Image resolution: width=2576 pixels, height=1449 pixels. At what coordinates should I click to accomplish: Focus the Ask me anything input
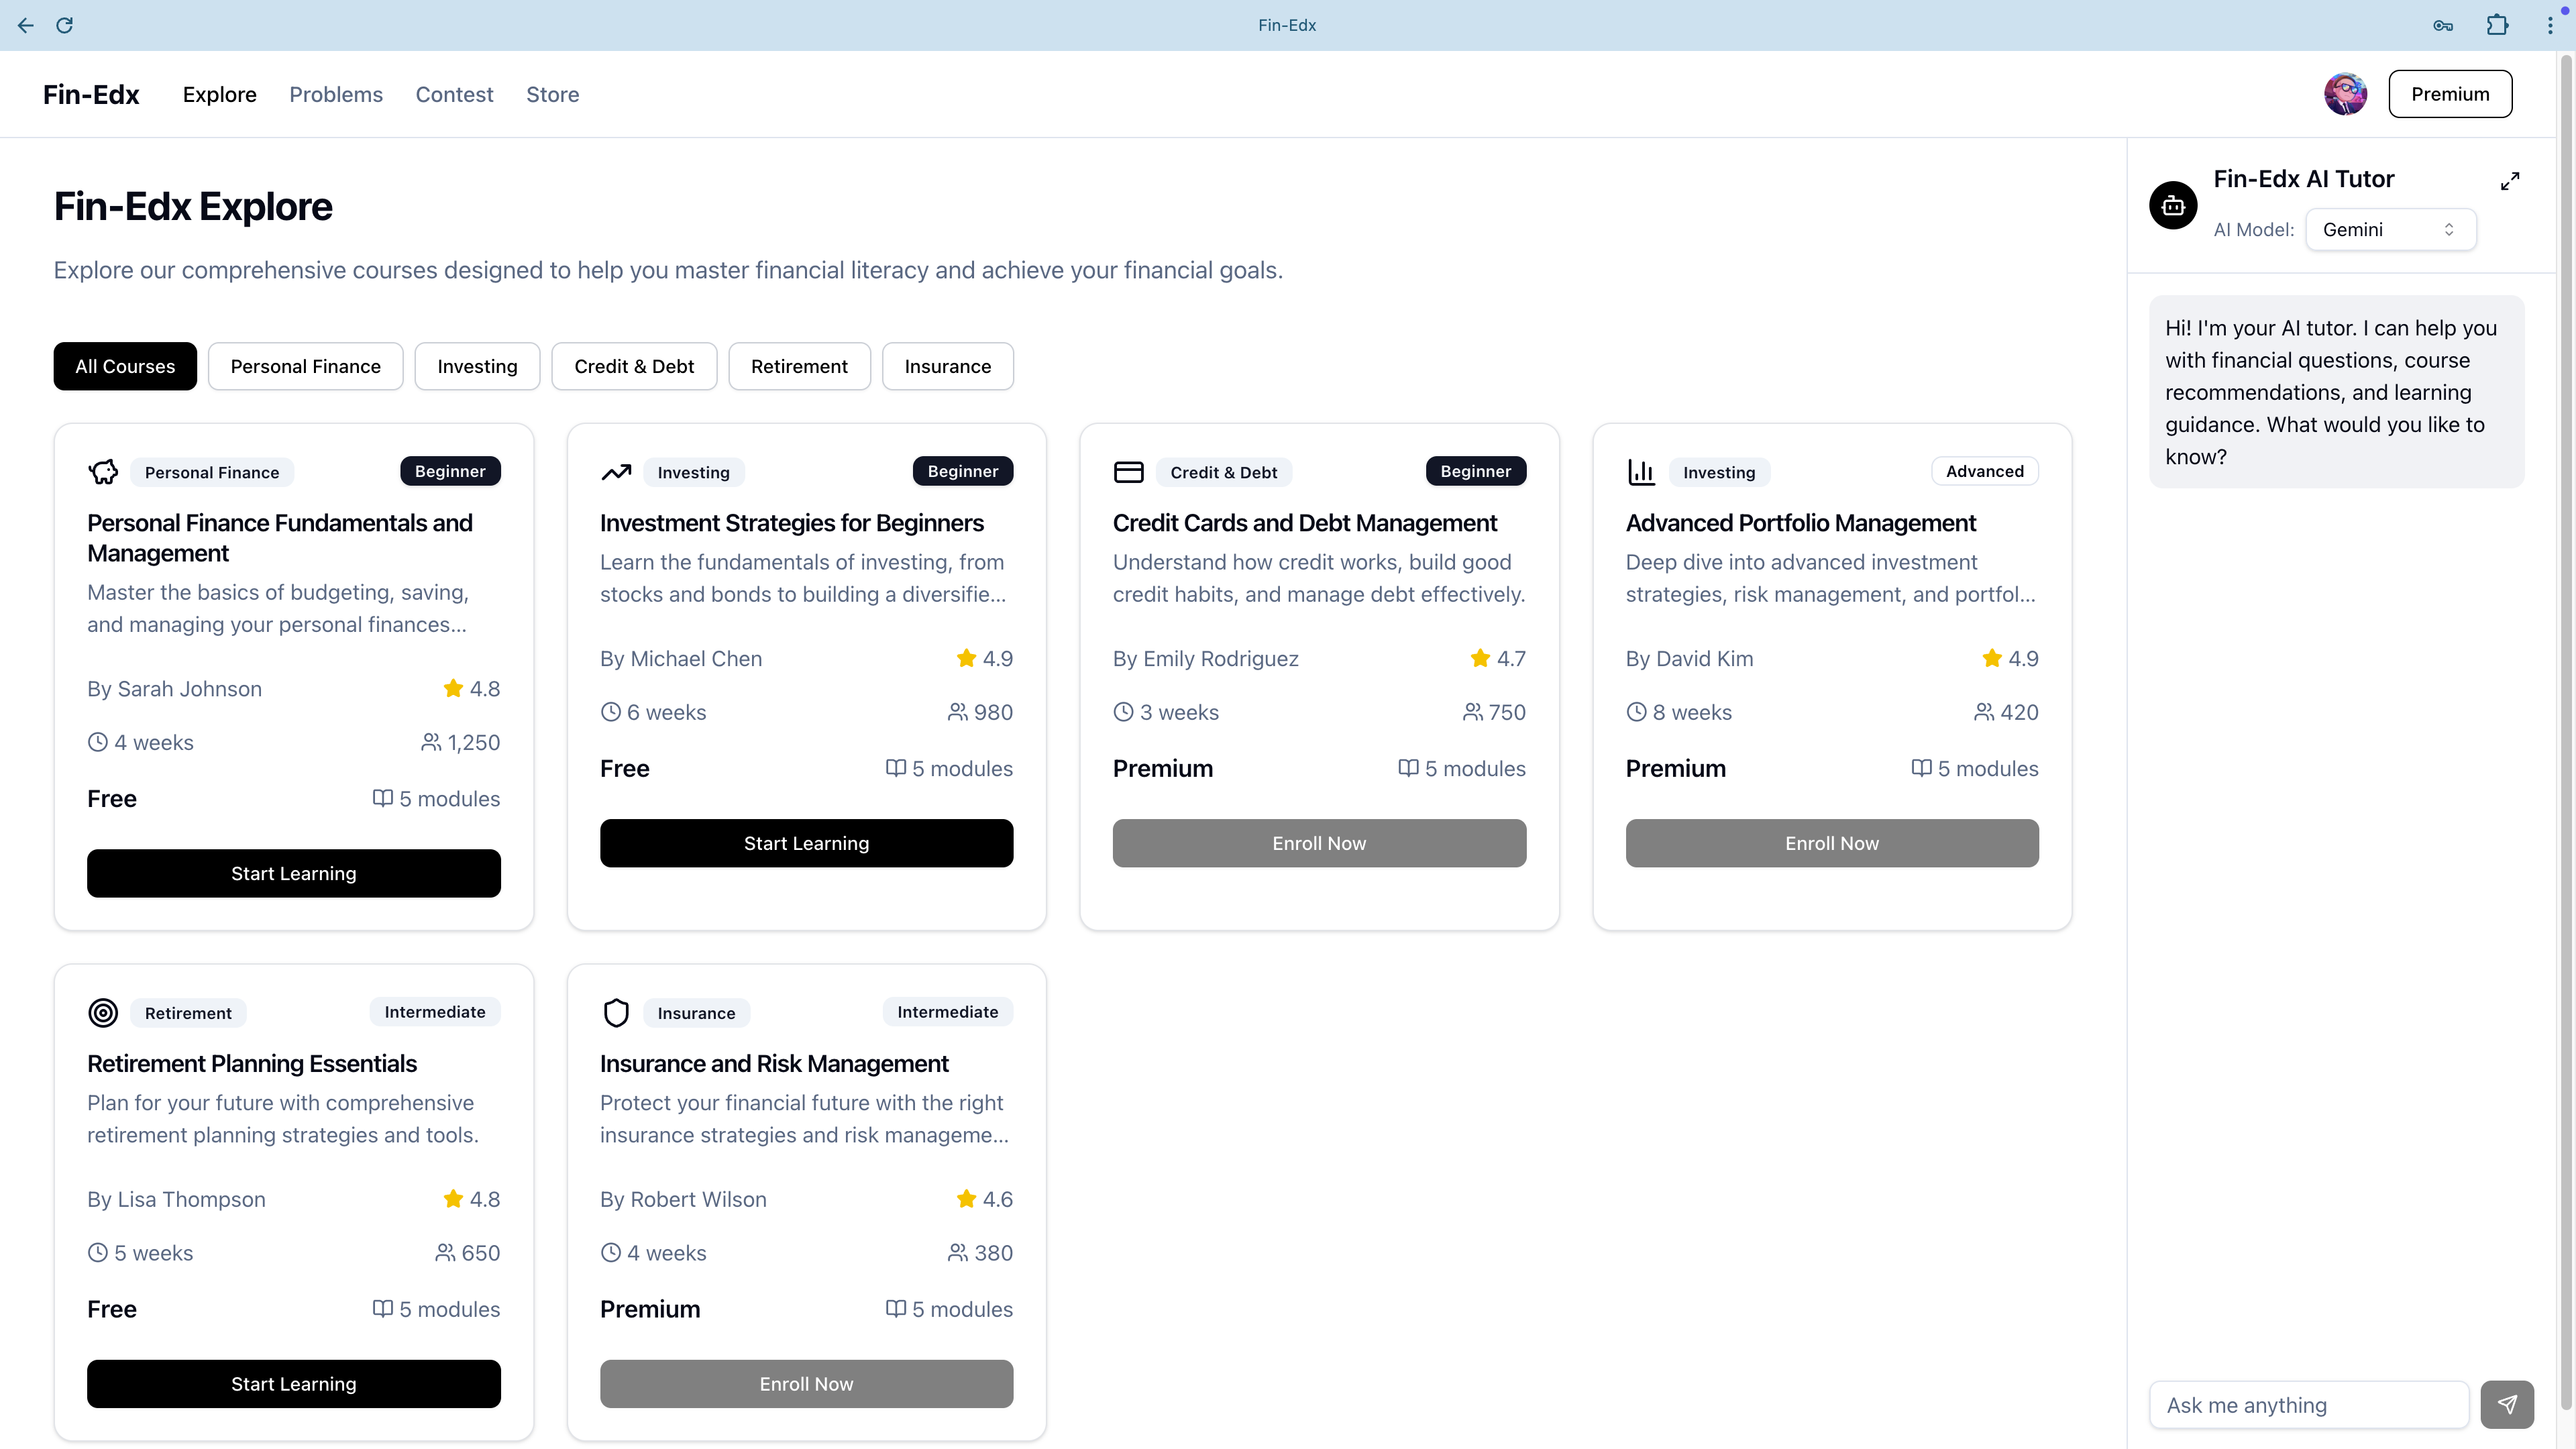click(x=2308, y=1405)
